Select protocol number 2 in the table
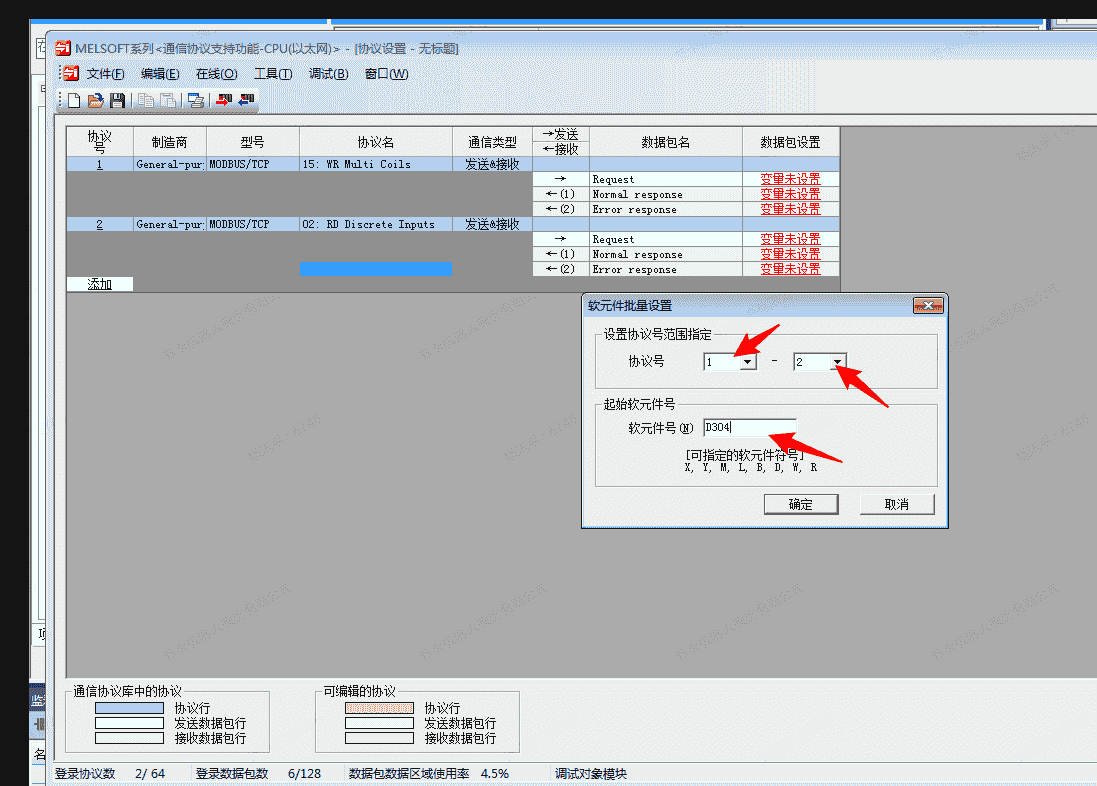 click(99, 224)
